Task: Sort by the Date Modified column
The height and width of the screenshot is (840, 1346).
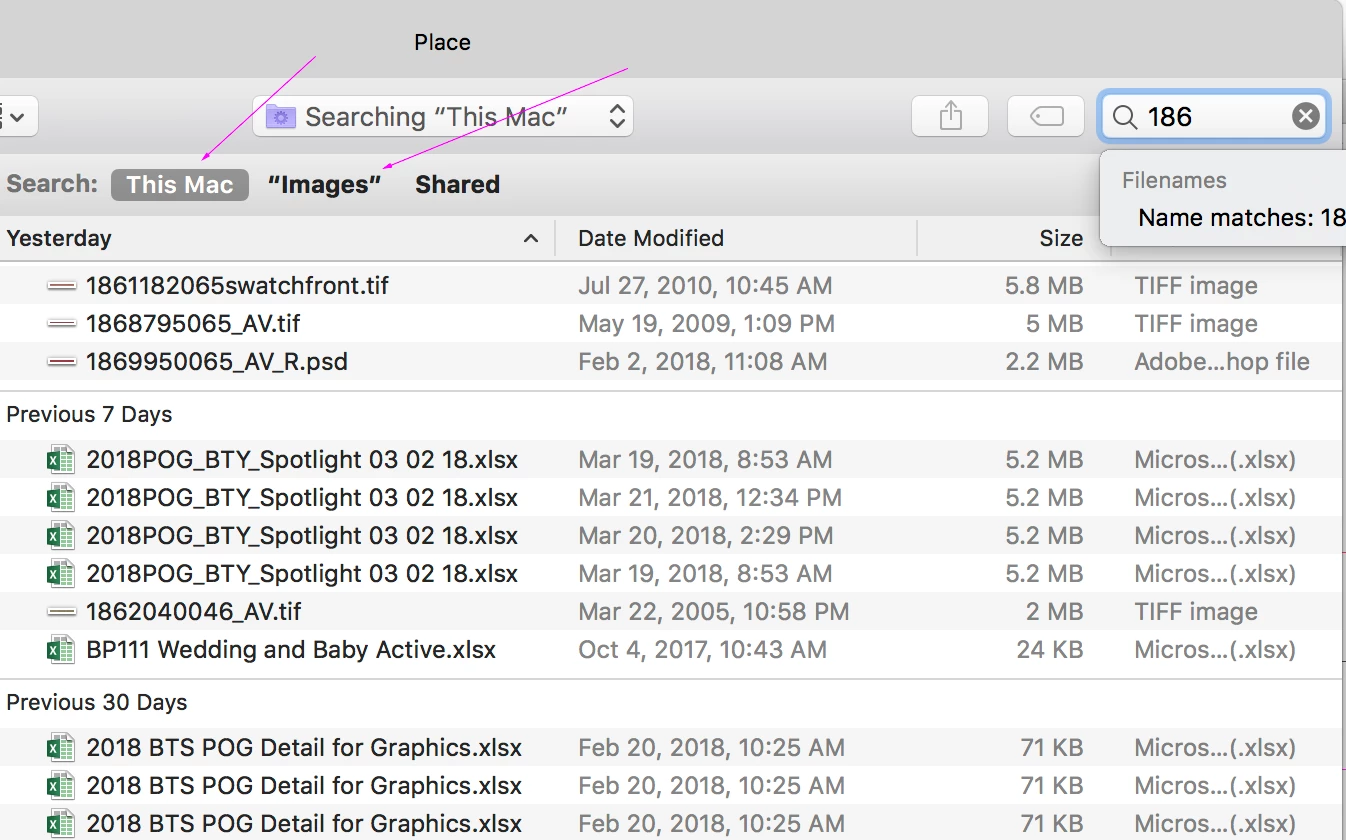Action: tap(651, 238)
